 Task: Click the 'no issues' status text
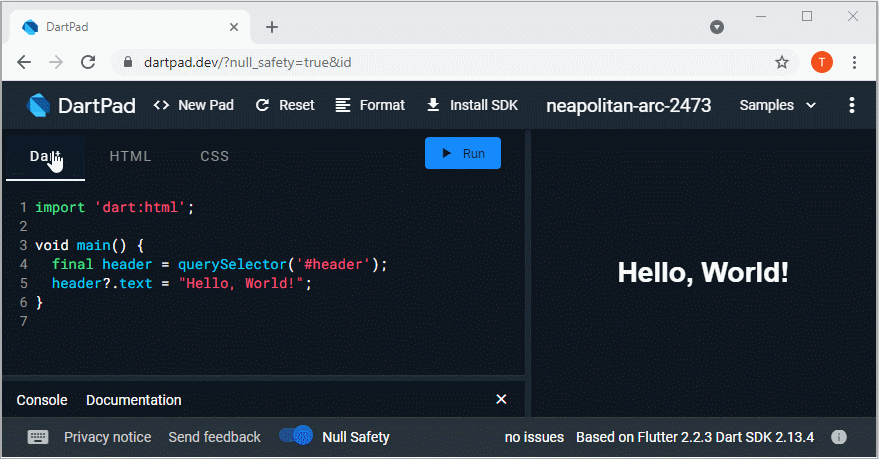(534, 437)
